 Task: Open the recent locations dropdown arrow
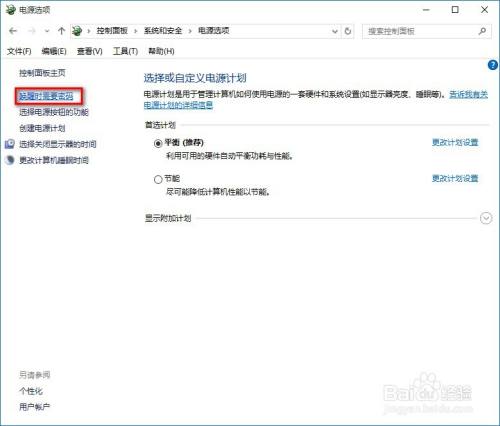click(47, 31)
